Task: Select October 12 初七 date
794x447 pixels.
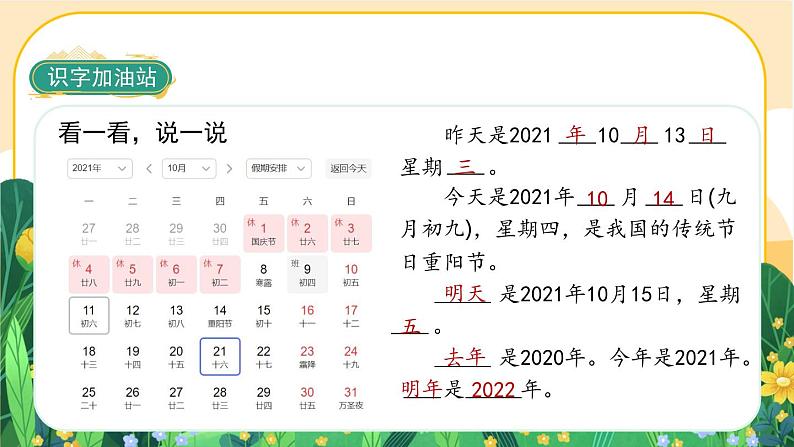Action: point(133,315)
